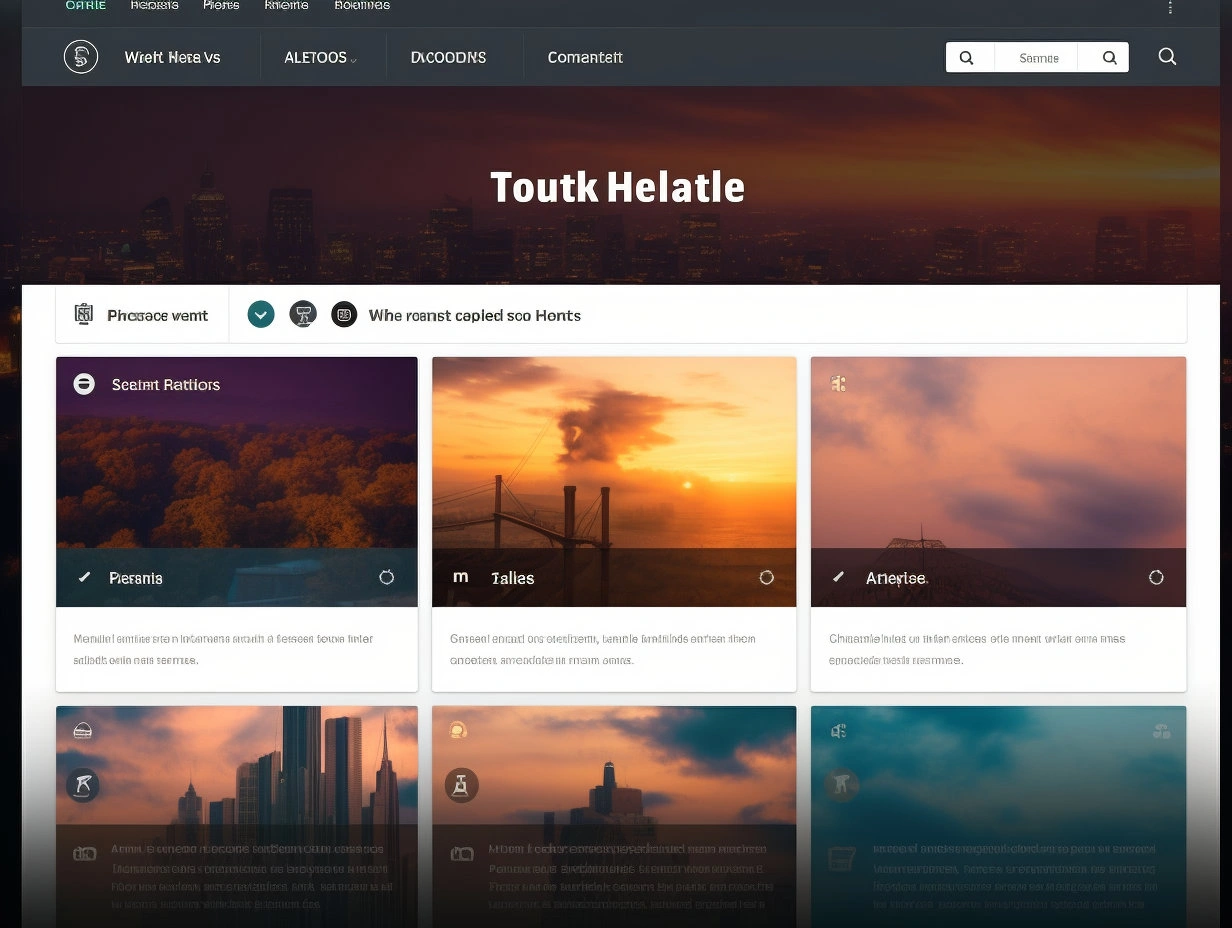Click the magnifier icon at far right of navbar
Image resolution: width=1232 pixels, height=928 pixels.
[1167, 57]
